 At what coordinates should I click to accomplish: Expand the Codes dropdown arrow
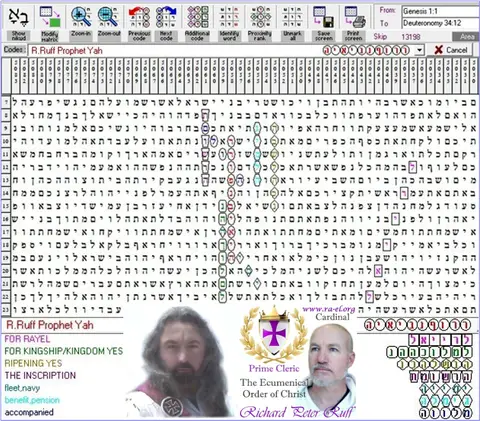click(419, 50)
